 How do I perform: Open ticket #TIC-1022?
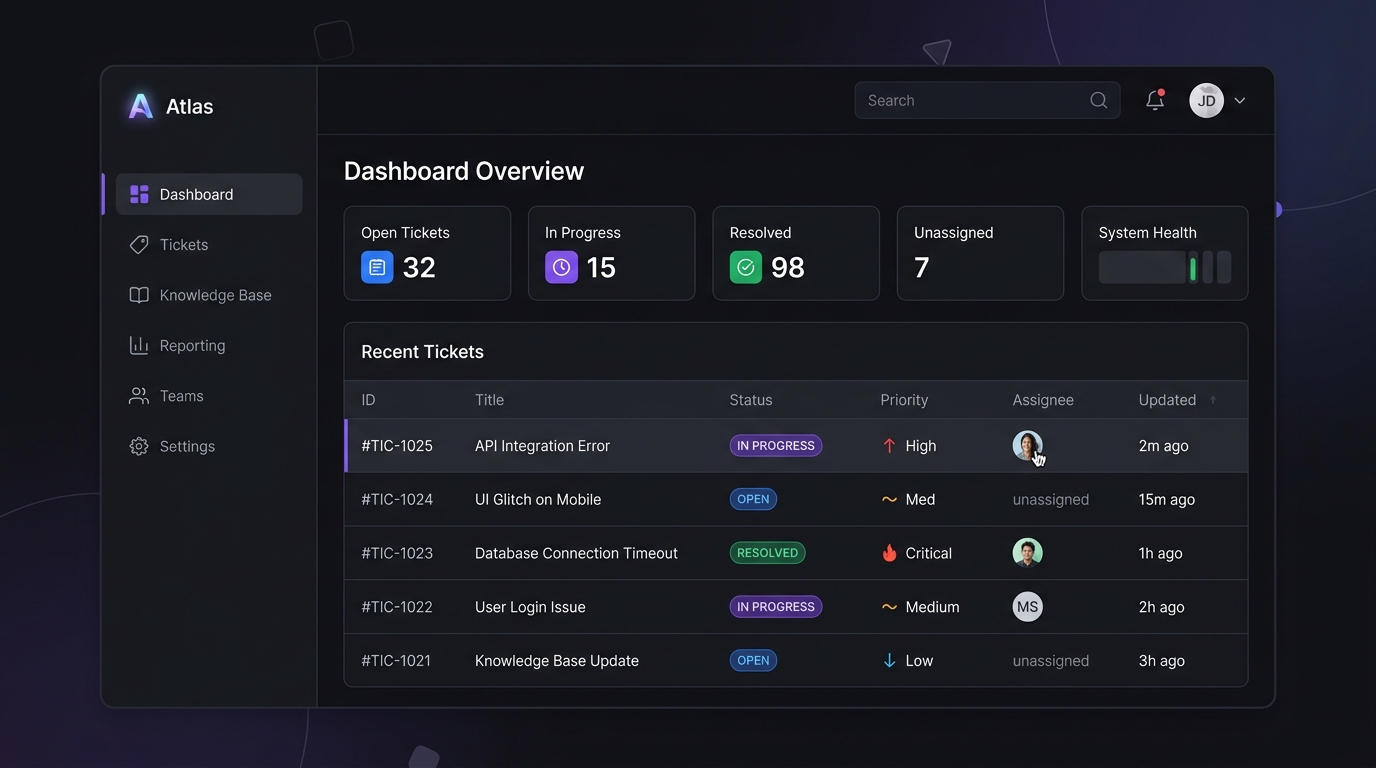[397, 607]
